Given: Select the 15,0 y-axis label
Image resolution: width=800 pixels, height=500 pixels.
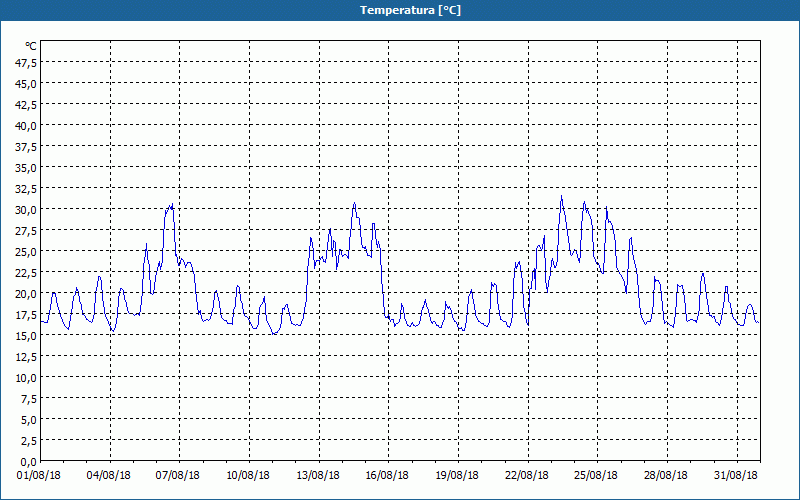Looking at the screenshot, I should click(26, 336).
